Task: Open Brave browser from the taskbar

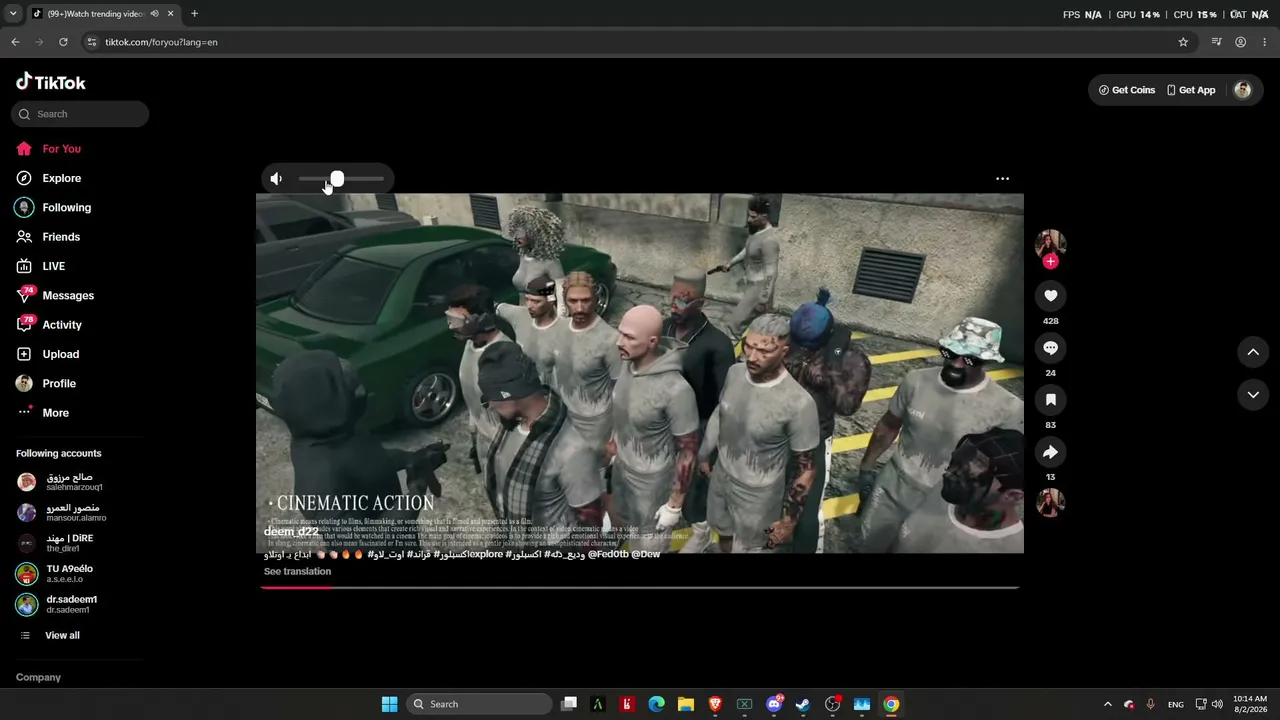Action: (715, 704)
